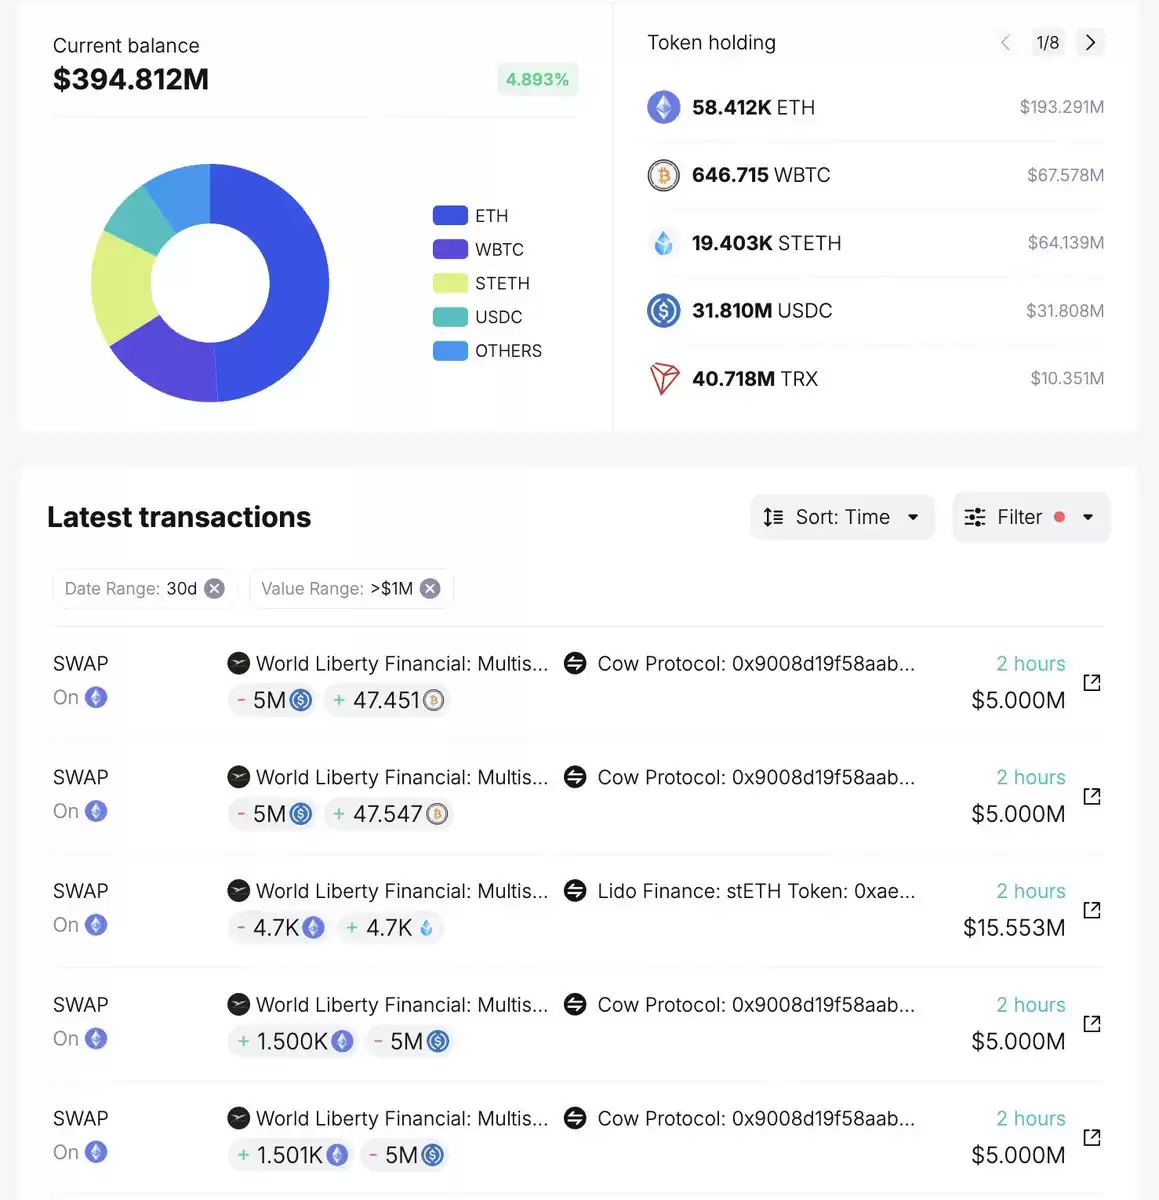The height and width of the screenshot is (1200, 1159).
Task: Click the 58.412K ETH holding row text
Action: coord(753,107)
